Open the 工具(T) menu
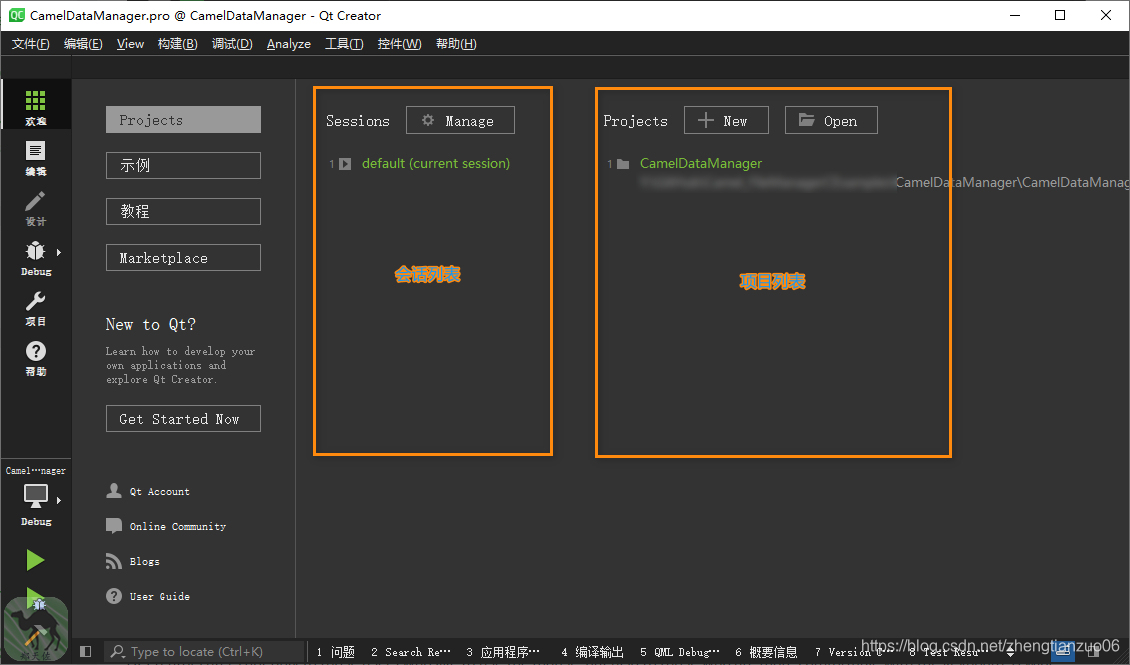This screenshot has height=665, width=1130. click(344, 44)
